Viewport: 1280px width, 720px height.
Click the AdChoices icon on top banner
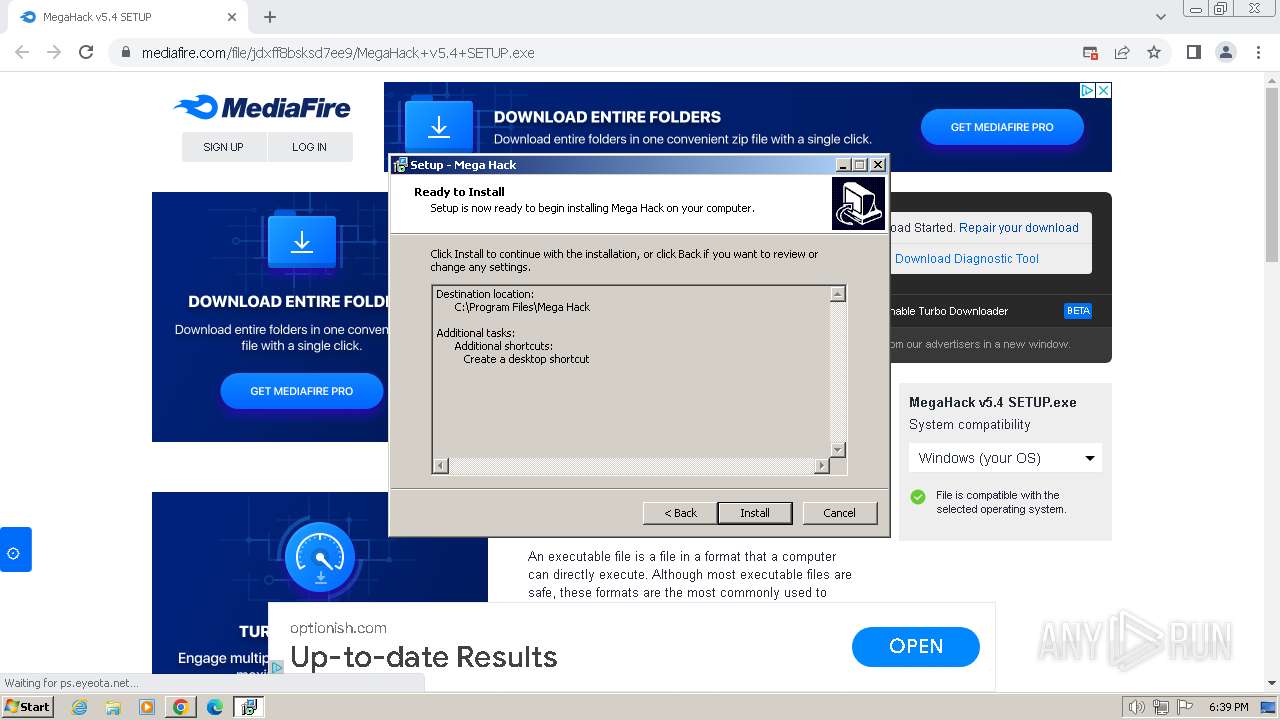click(1087, 90)
